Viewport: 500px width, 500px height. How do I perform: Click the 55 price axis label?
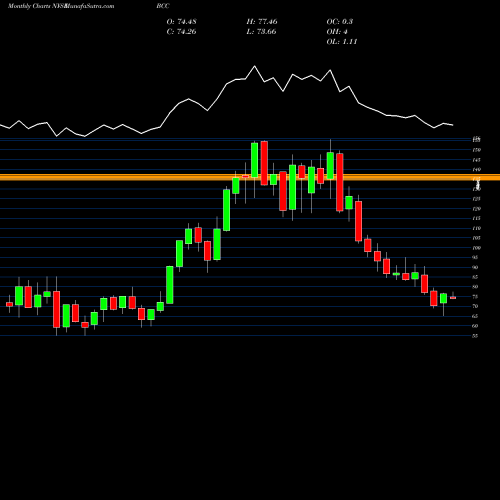[476, 336]
